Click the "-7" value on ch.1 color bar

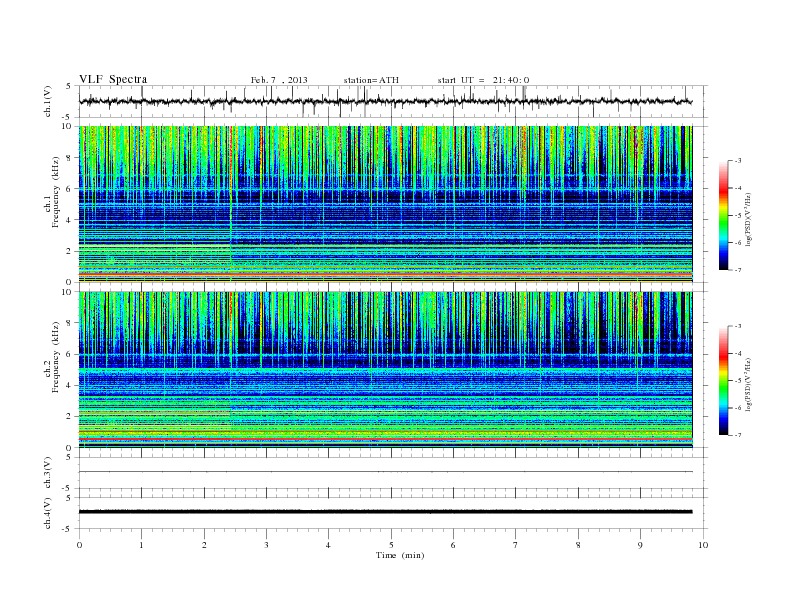(x=738, y=270)
